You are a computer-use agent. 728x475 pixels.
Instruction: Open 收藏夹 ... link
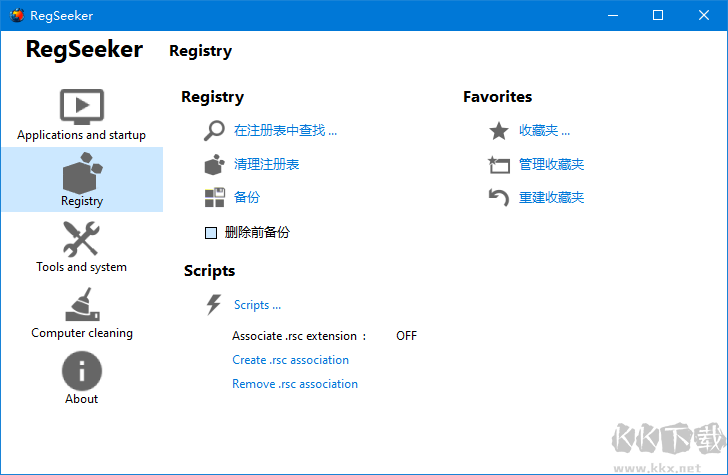tap(544, 130)
